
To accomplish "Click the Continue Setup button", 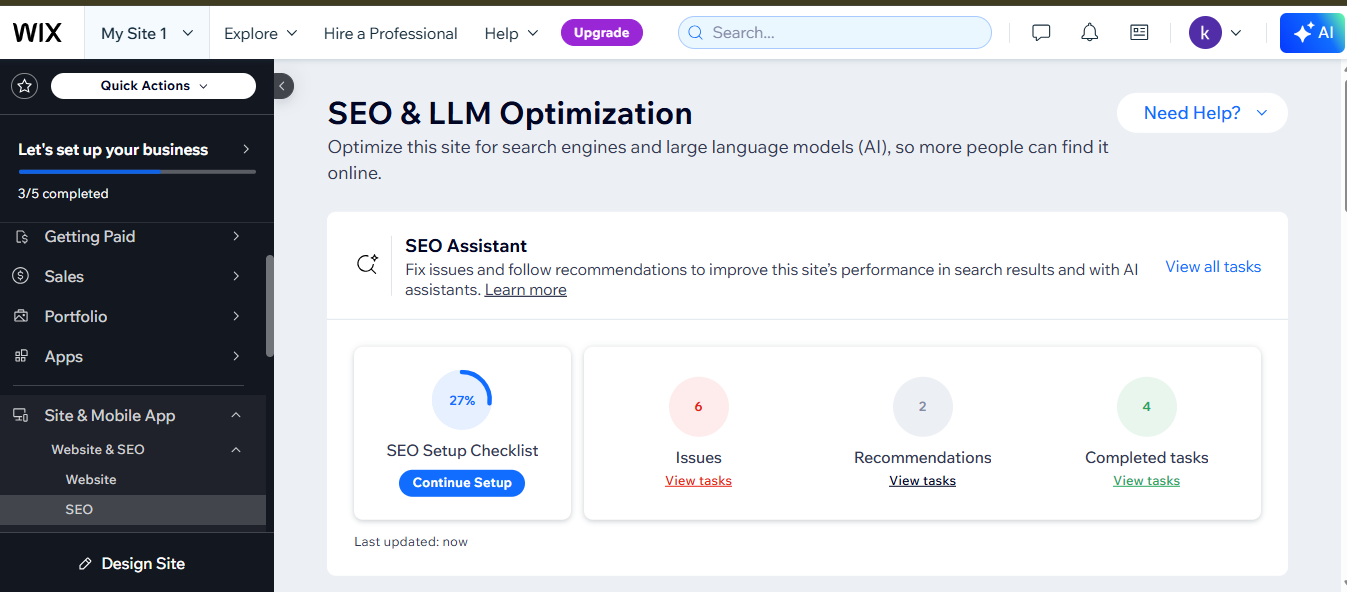I will 462,483.
